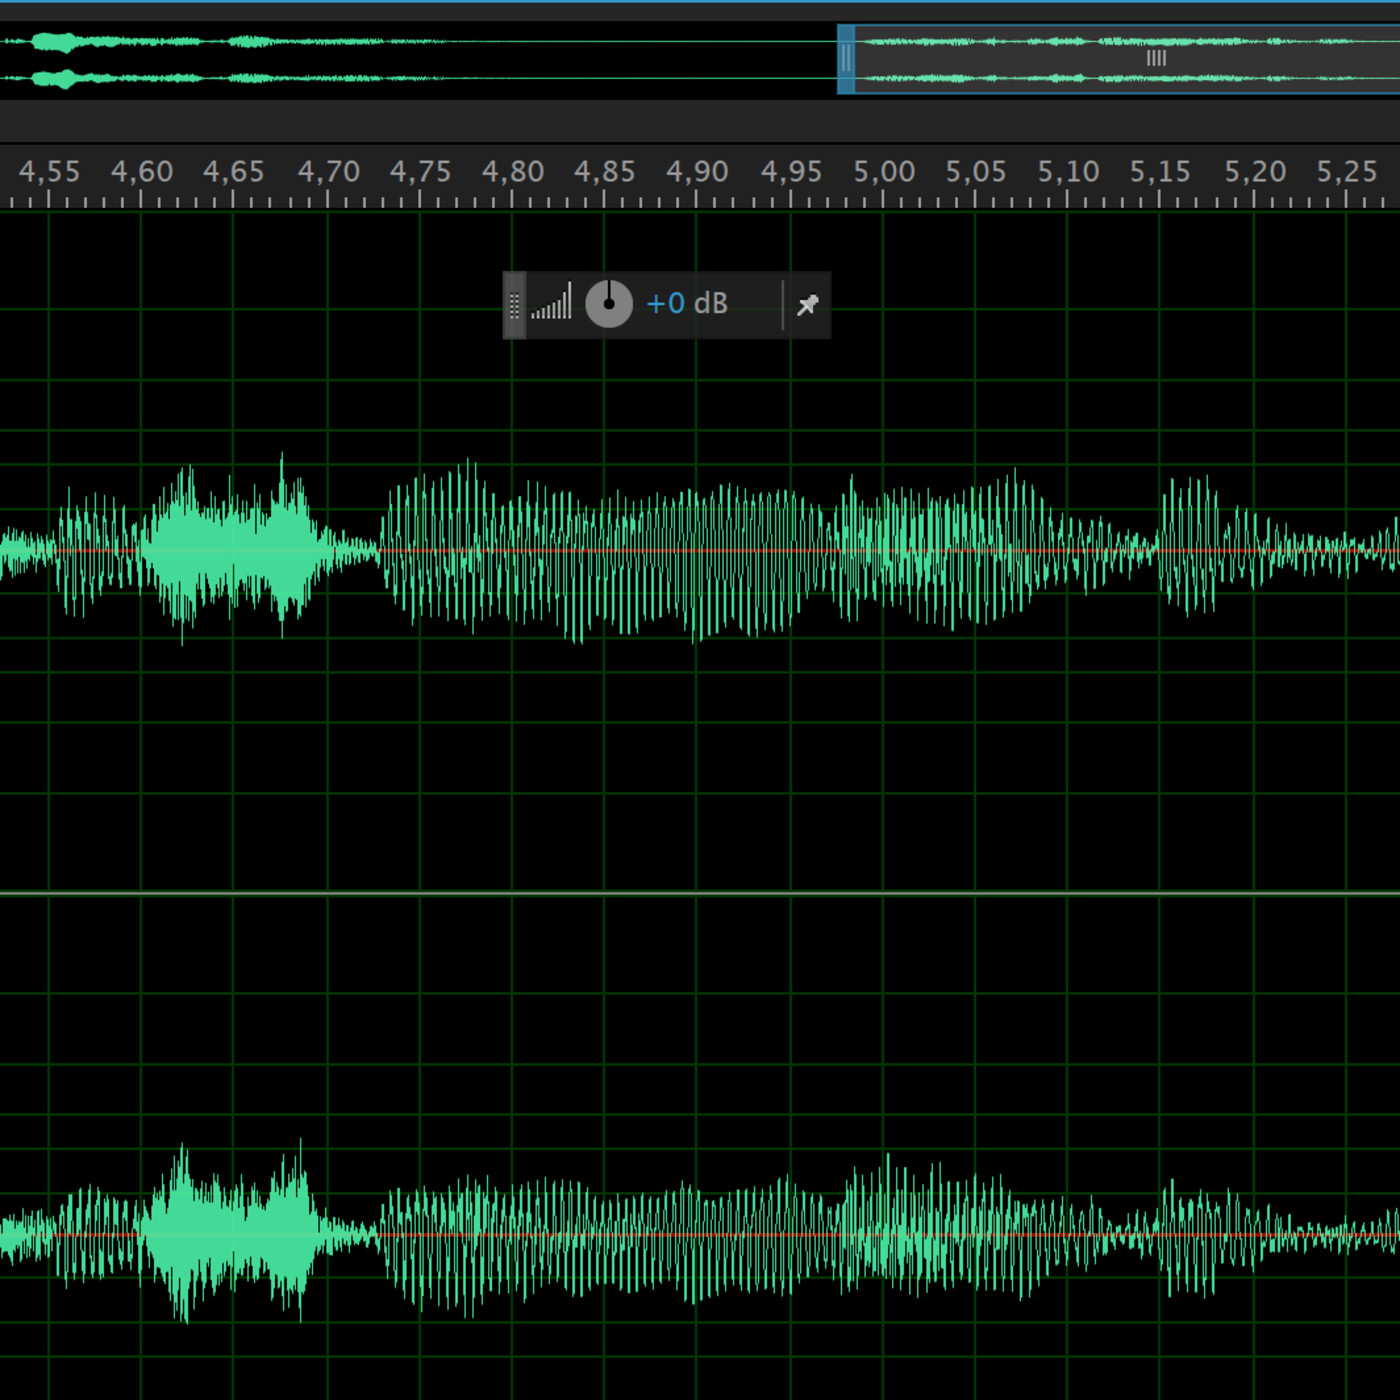The height and width of the screenshot is (1400, 1400).
Task: Click the left edge handle of overview selection
Action: click(x=846, y=59)
